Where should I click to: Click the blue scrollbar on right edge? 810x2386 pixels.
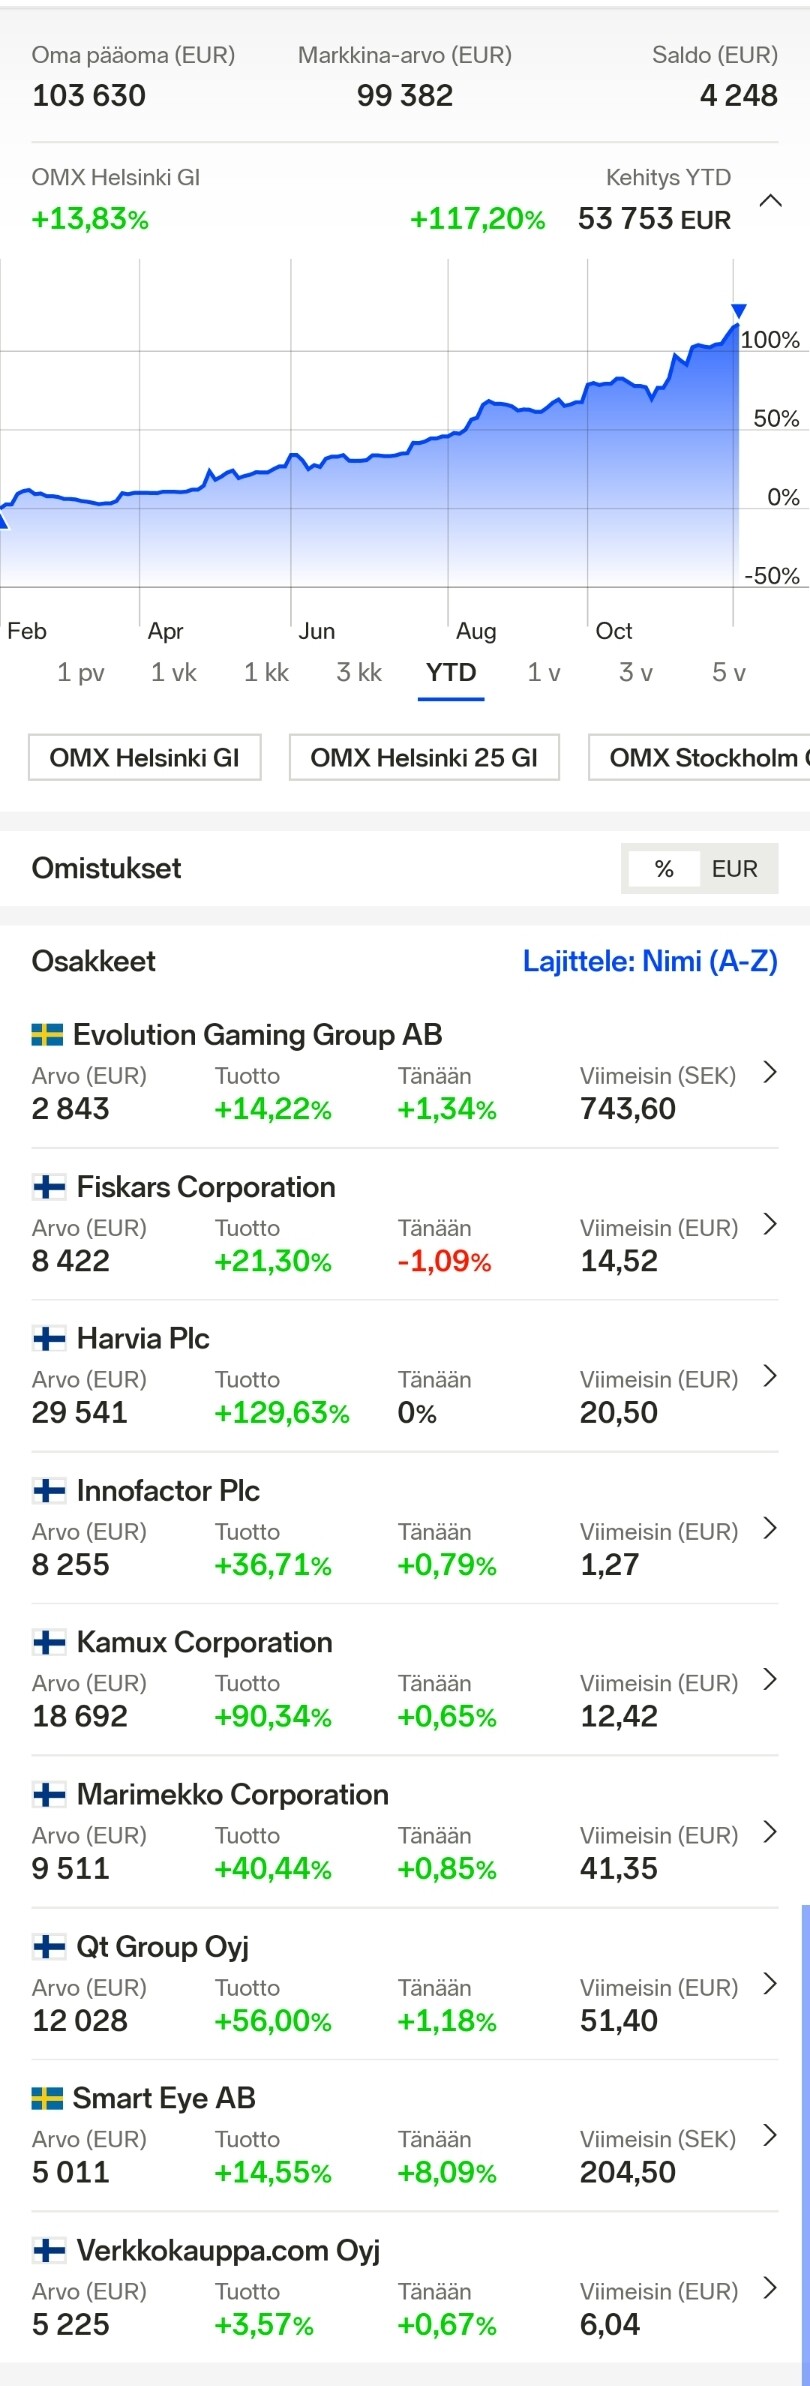click(805, 2140)
